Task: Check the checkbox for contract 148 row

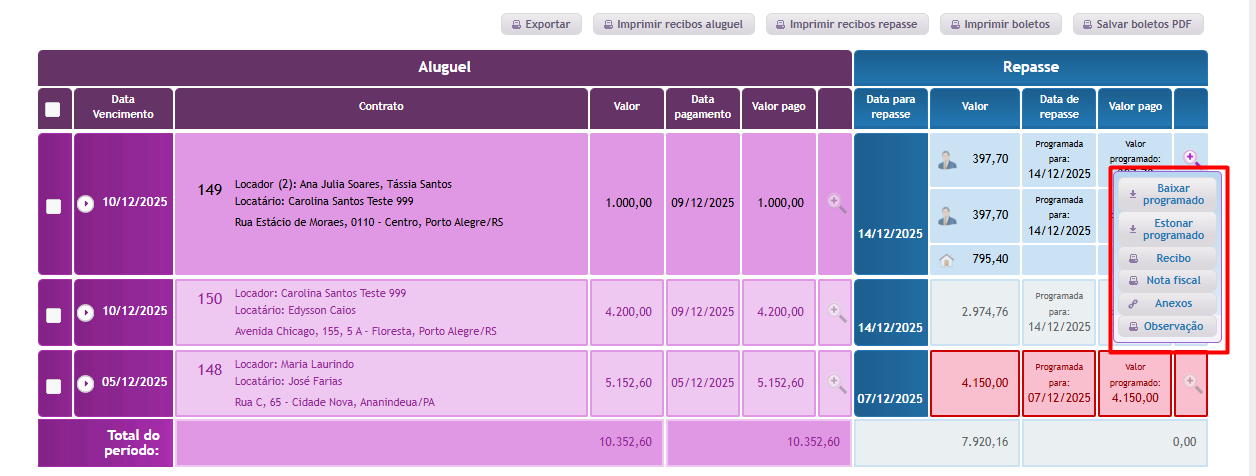Action: 54,386
